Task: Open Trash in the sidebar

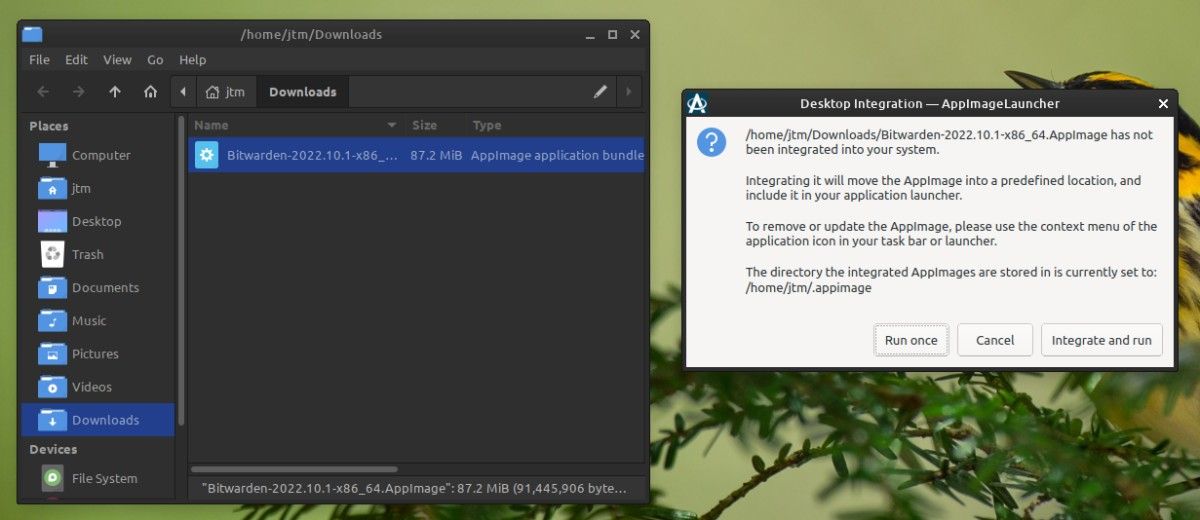Action: click(97, 254)
